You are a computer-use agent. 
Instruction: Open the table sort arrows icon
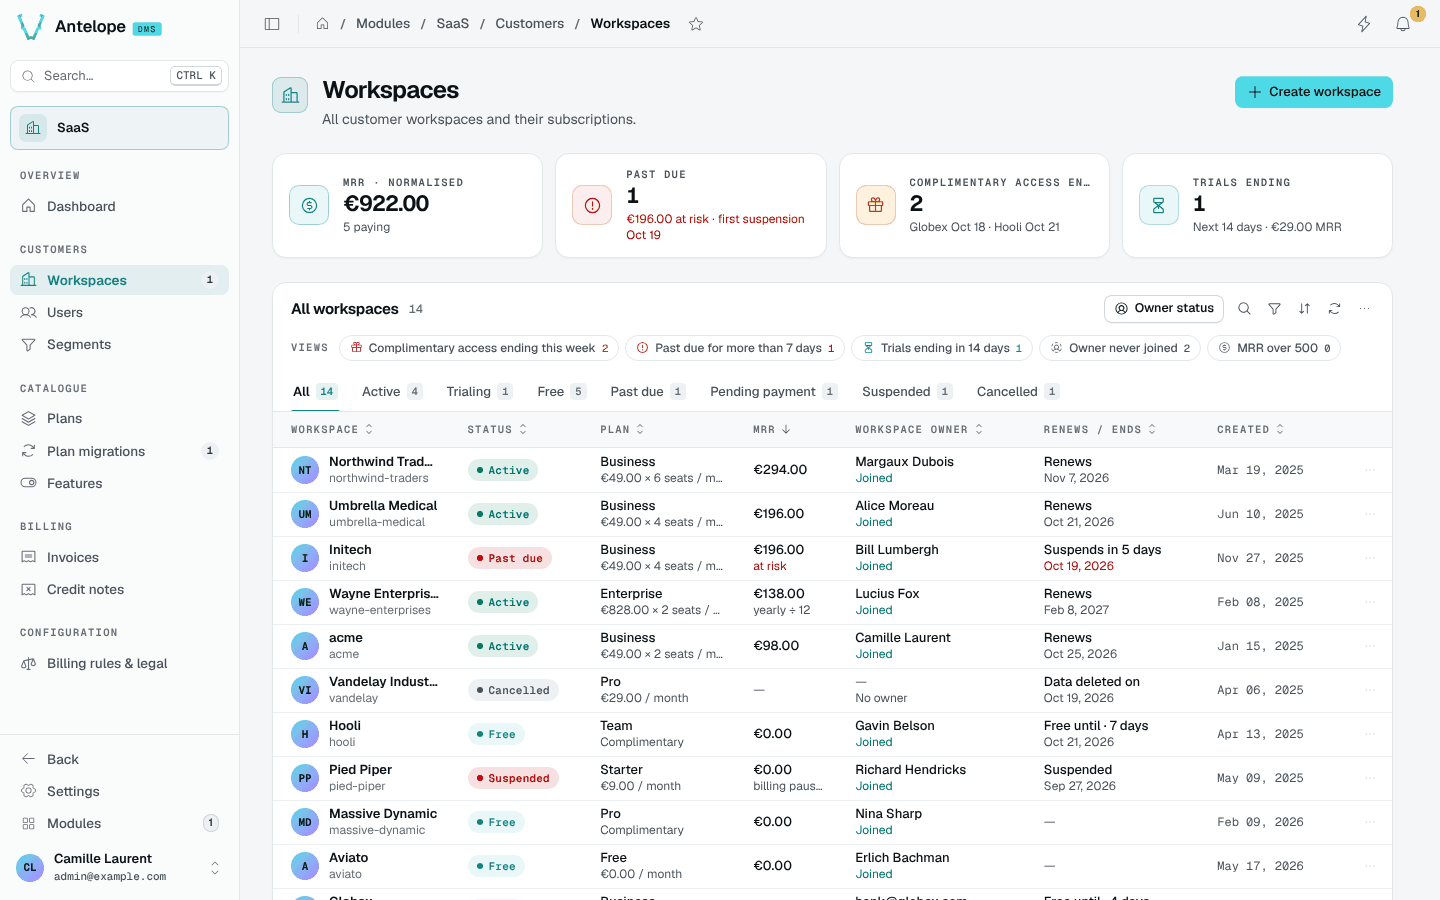1304,309
